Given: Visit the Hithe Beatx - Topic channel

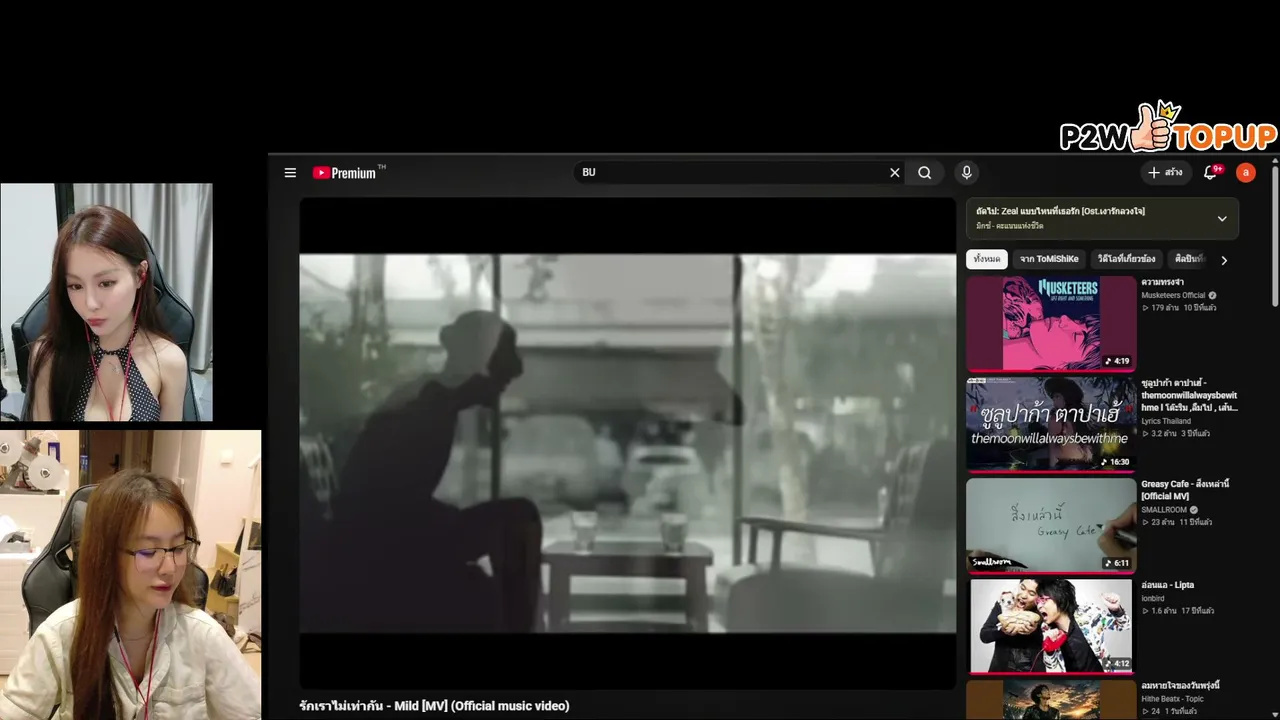Looking at the screenshot, I should (x=1170, y=699).
